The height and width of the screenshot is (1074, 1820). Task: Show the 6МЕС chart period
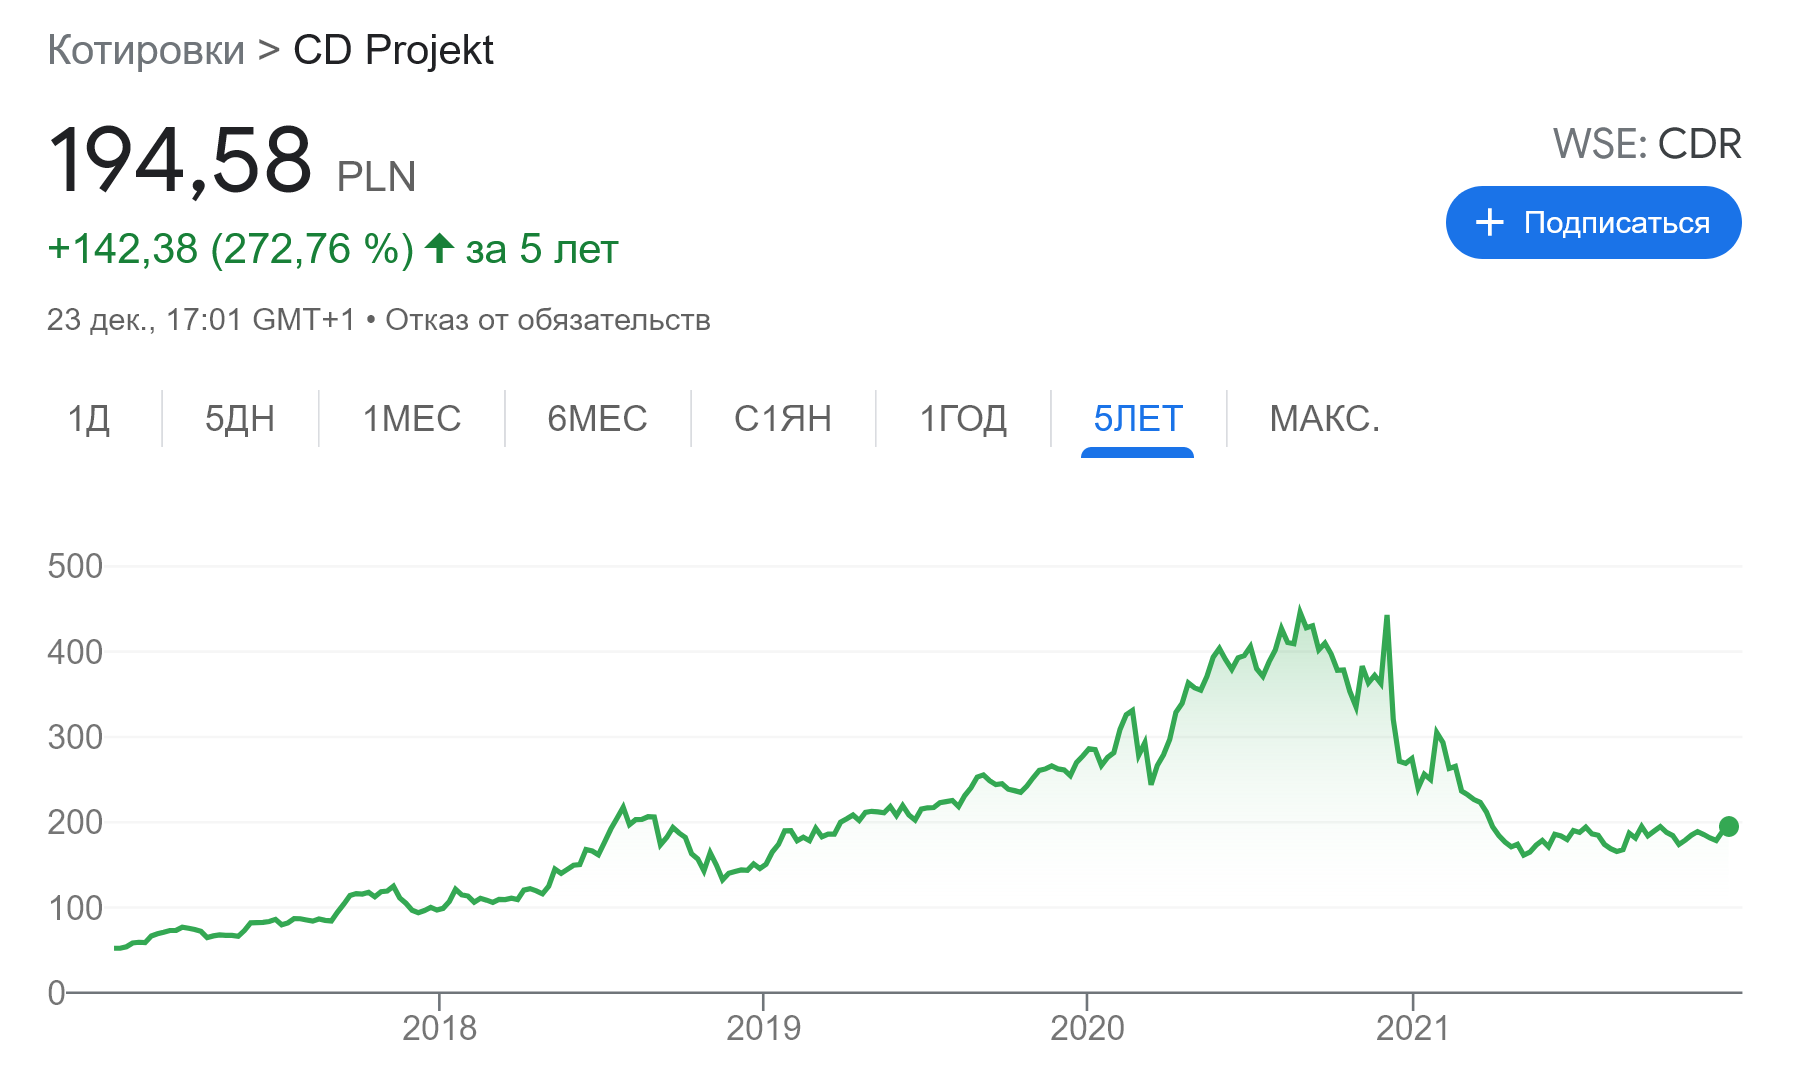pos(597,418)
